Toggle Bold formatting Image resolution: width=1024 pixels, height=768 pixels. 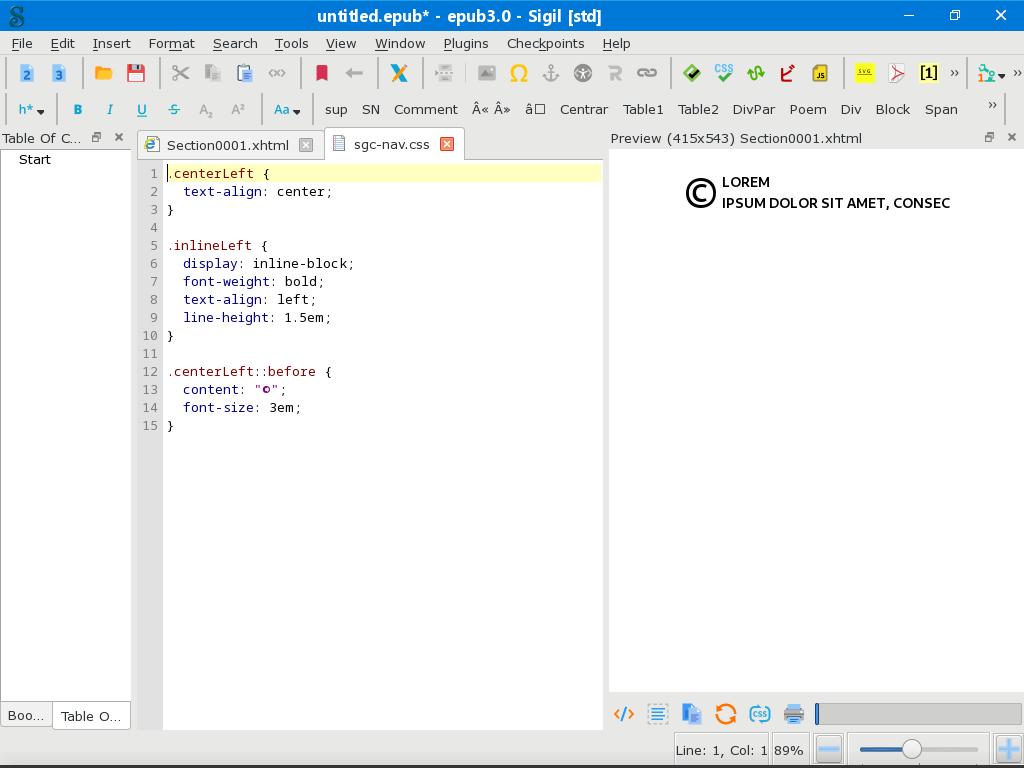coord(78,109)
